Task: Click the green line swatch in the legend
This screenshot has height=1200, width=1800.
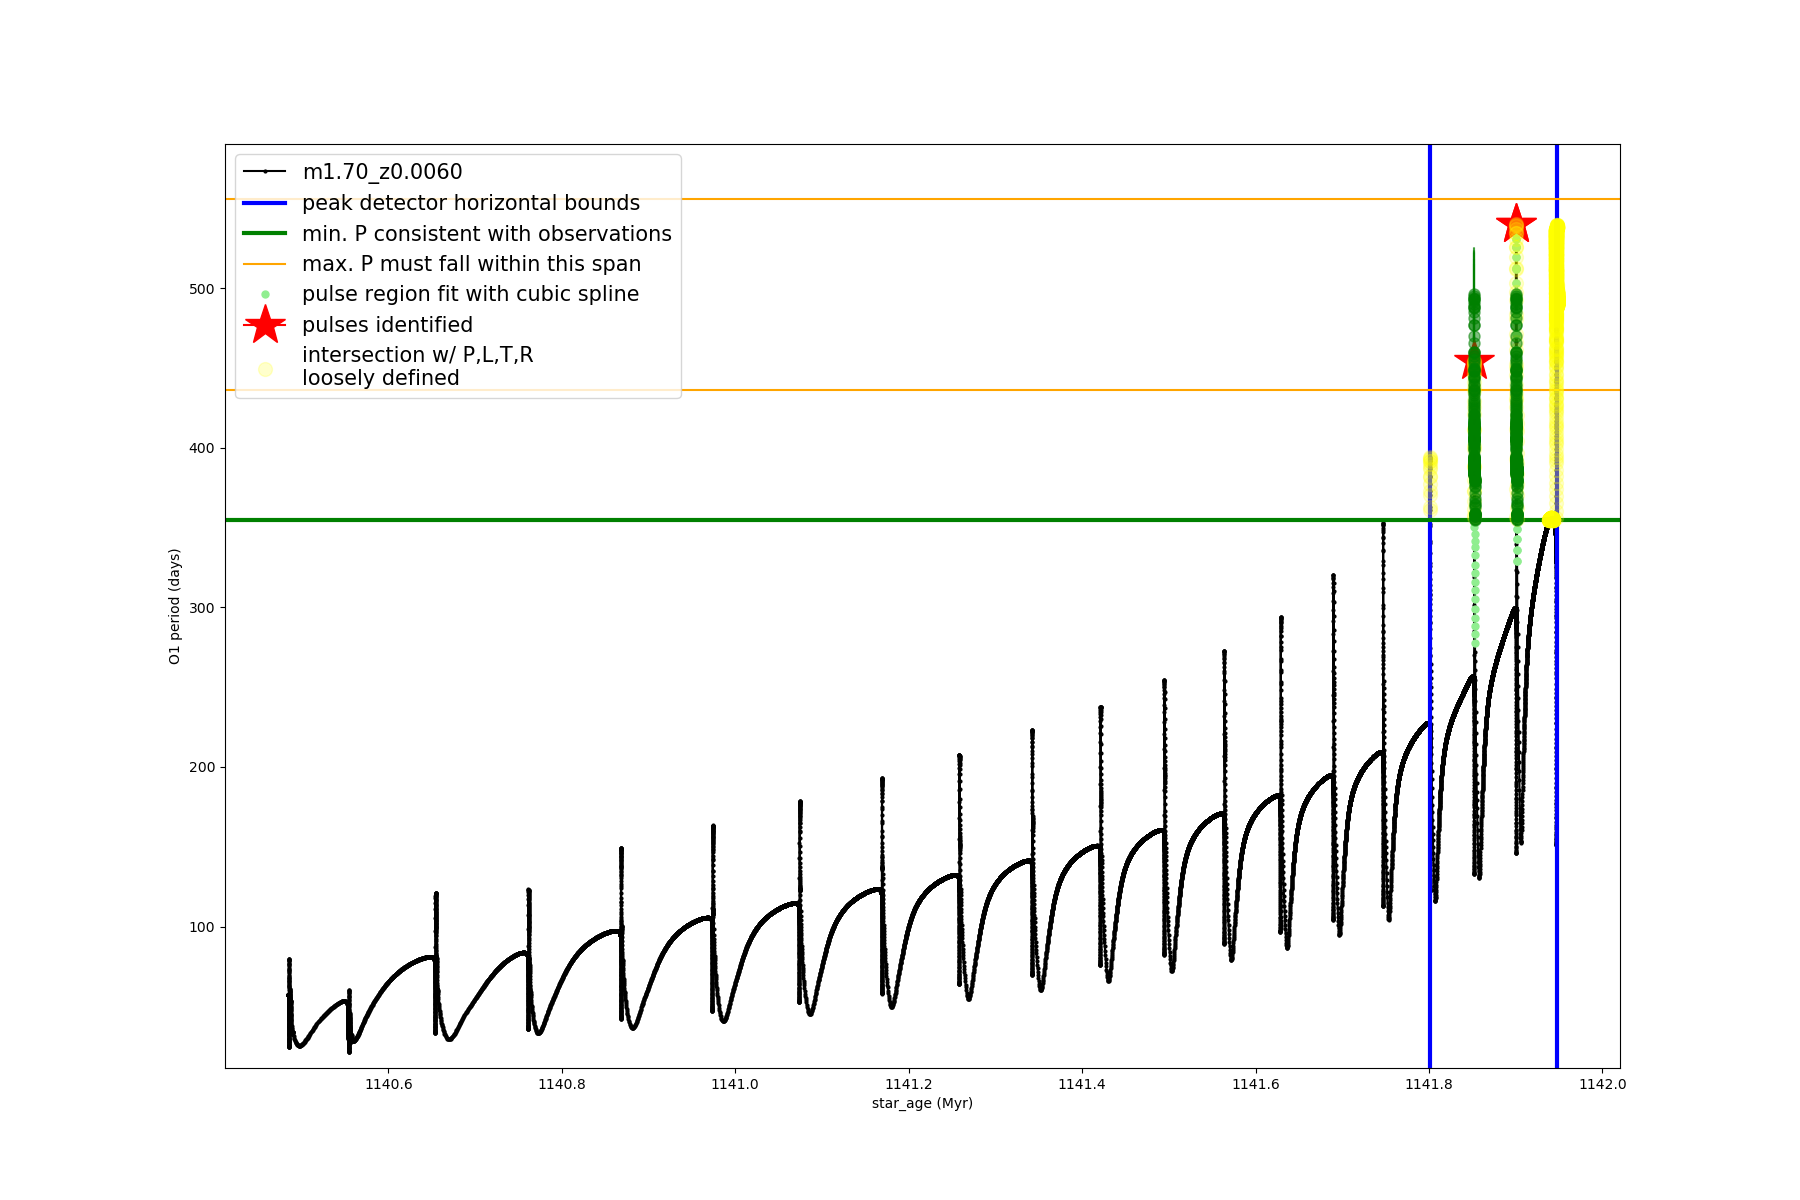Action: click(x=265, y=234)
